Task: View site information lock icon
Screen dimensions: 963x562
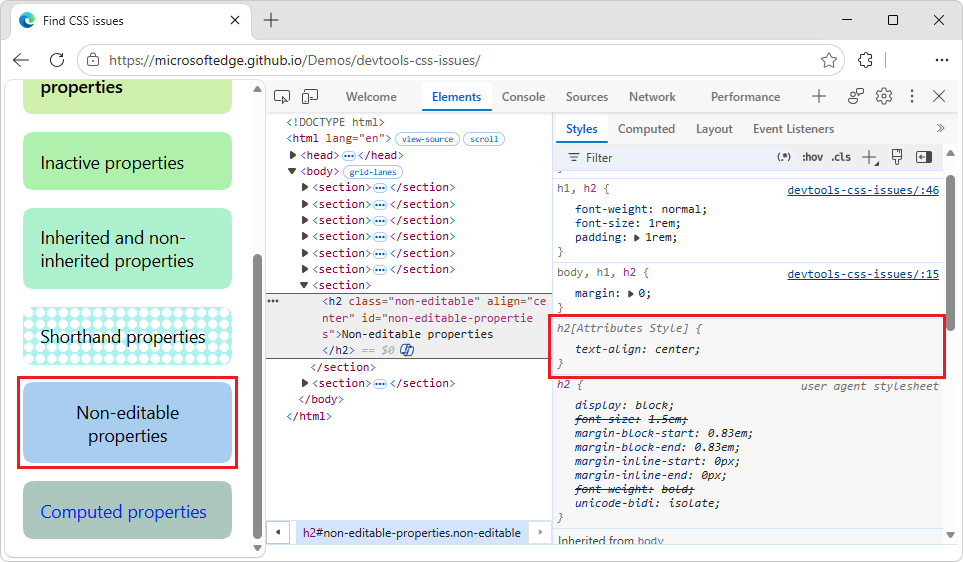Action: 93,60
